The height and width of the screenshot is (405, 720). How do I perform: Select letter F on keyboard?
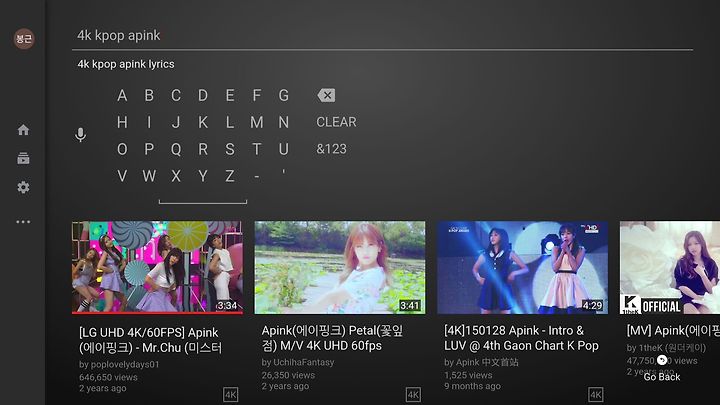tap(257, 96)
